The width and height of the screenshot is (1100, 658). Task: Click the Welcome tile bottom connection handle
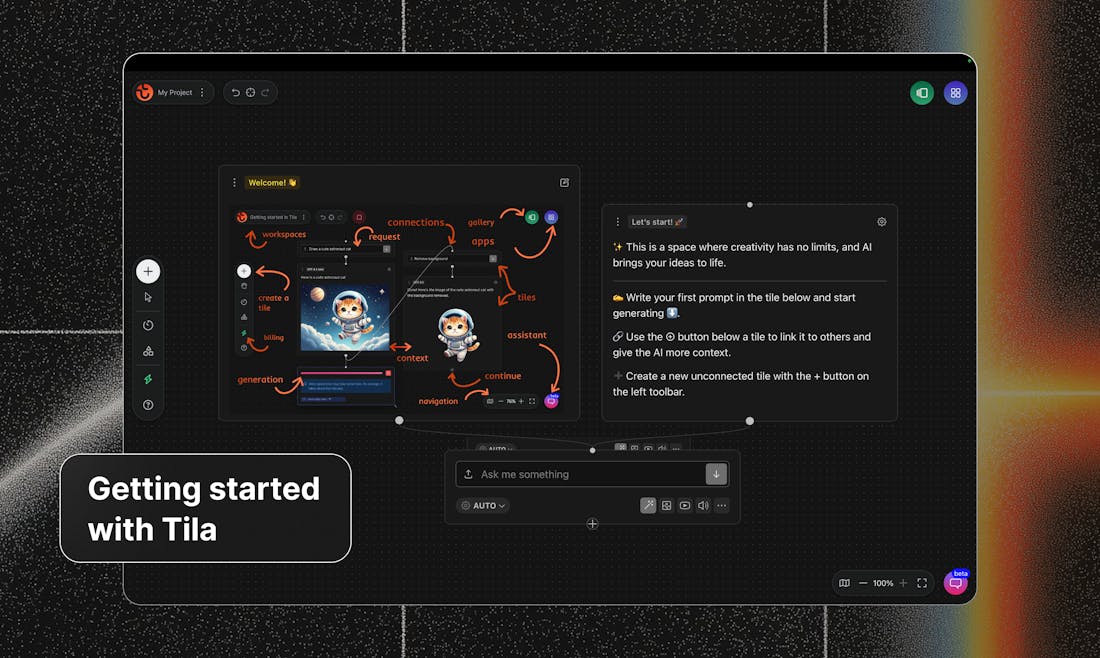(x=399, y=420)
